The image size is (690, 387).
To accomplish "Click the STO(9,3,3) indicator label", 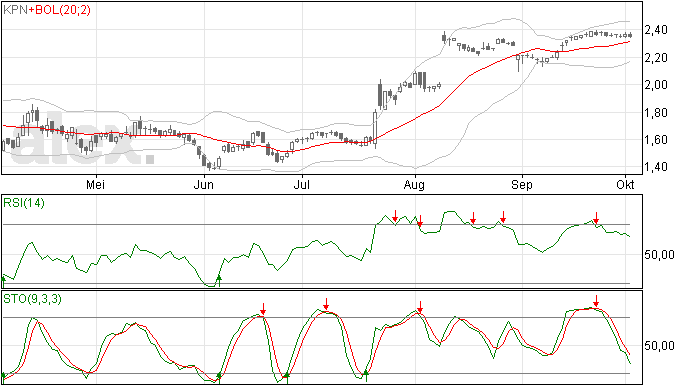I will click(32, 299).
